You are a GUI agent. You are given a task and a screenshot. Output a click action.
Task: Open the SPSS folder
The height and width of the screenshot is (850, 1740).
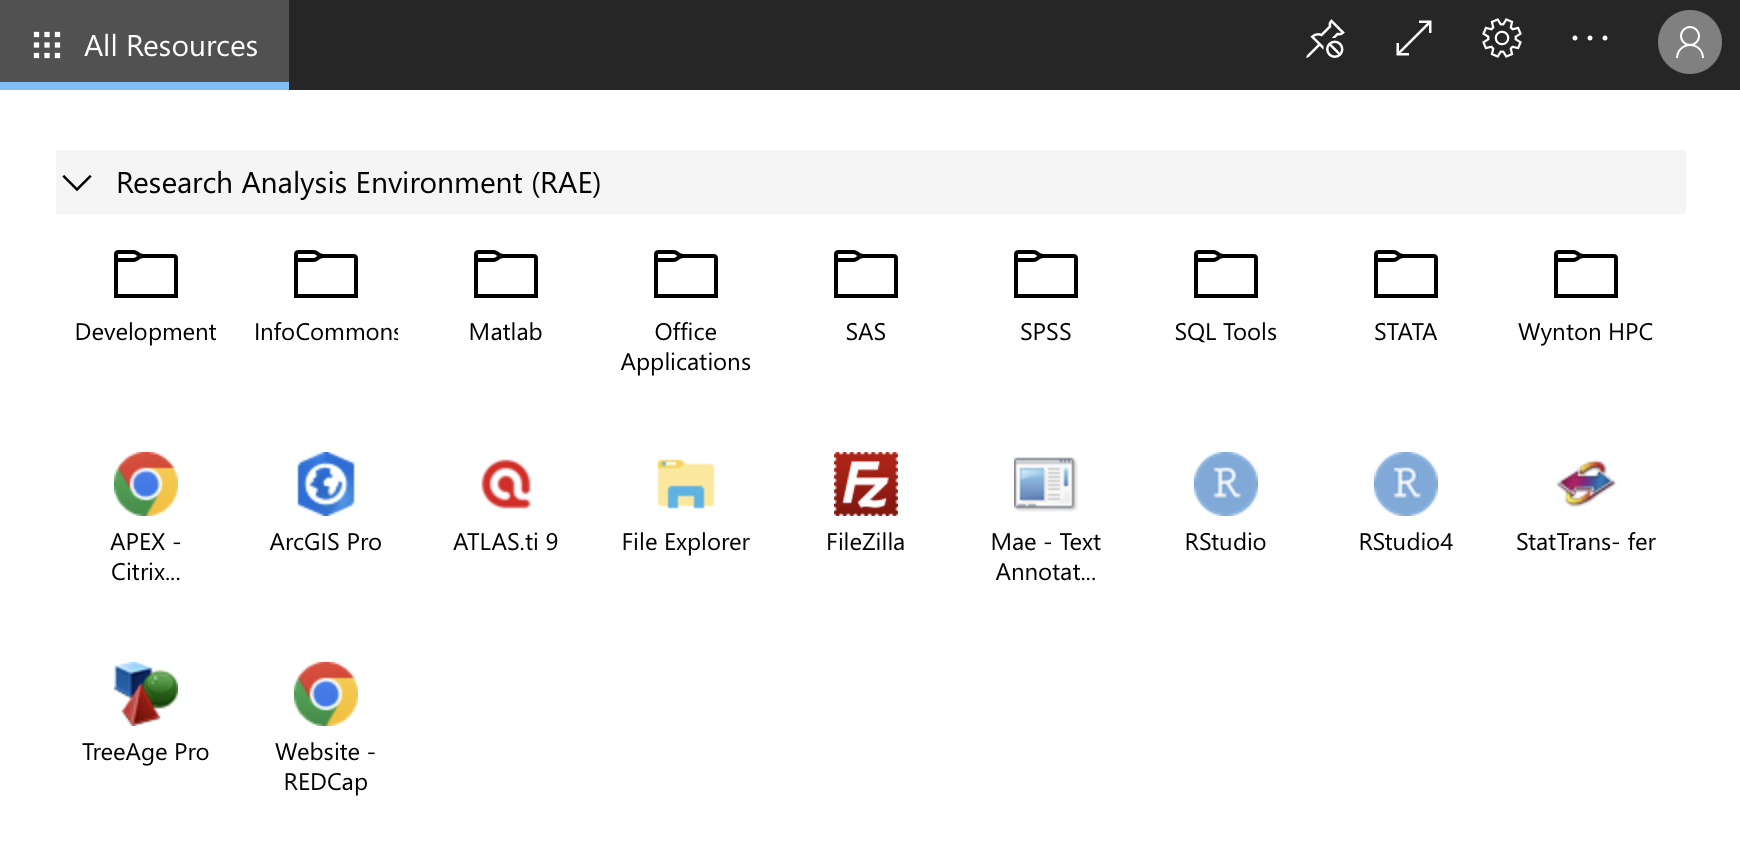tap(1046, 295)
